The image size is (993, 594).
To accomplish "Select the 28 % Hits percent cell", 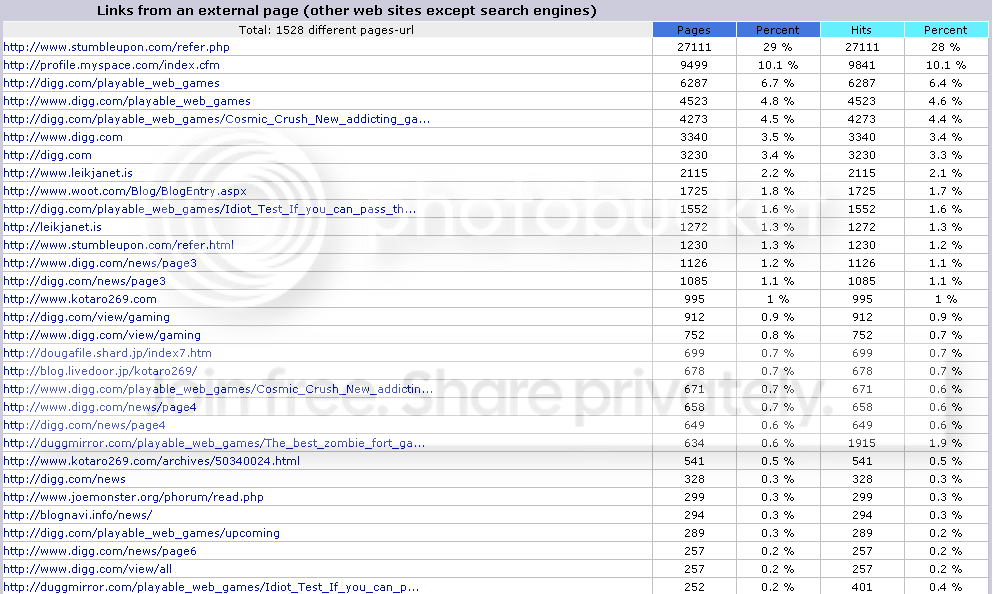I will 946,47.
